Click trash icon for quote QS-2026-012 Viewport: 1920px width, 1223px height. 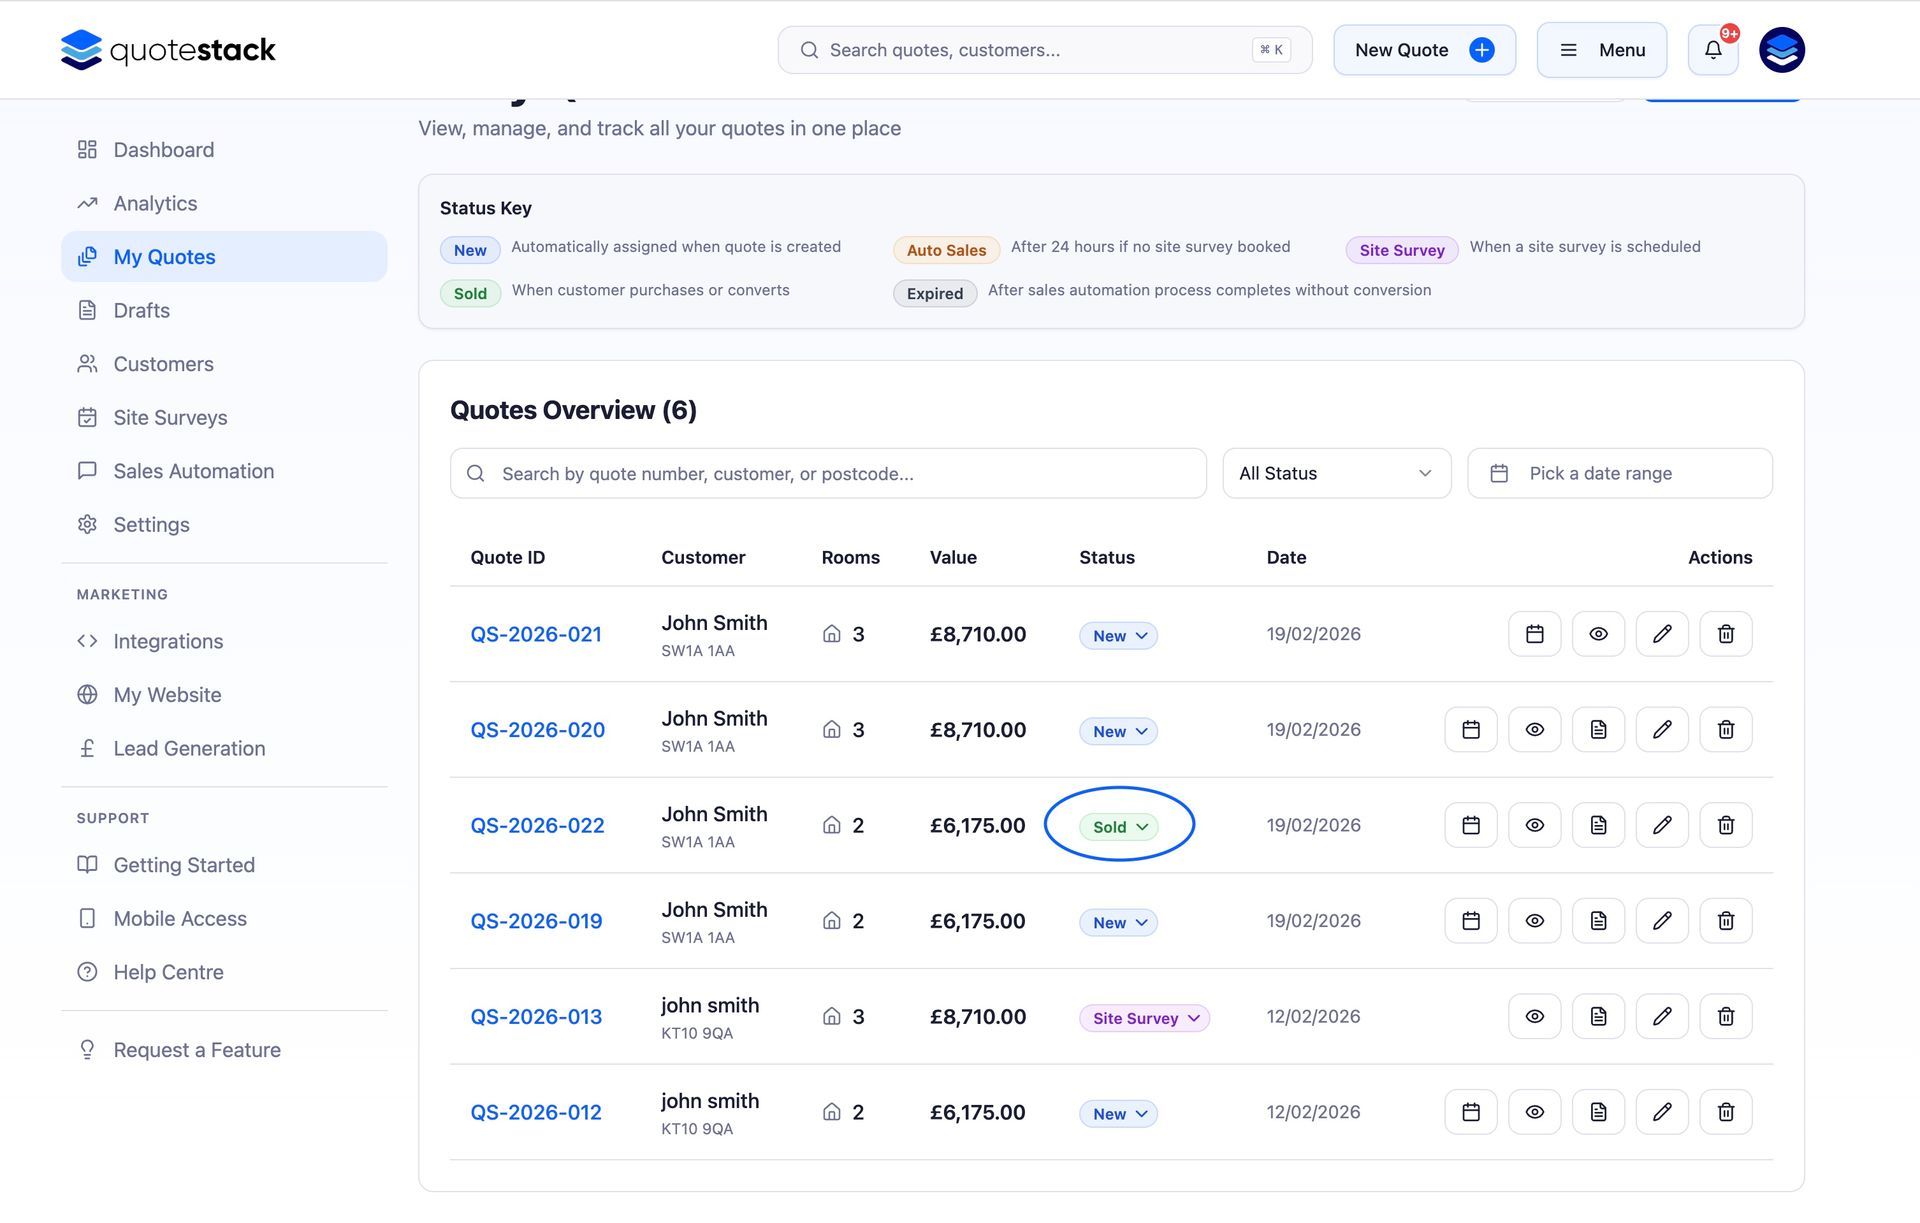pyautogui.click(x=1725, y=1112)
